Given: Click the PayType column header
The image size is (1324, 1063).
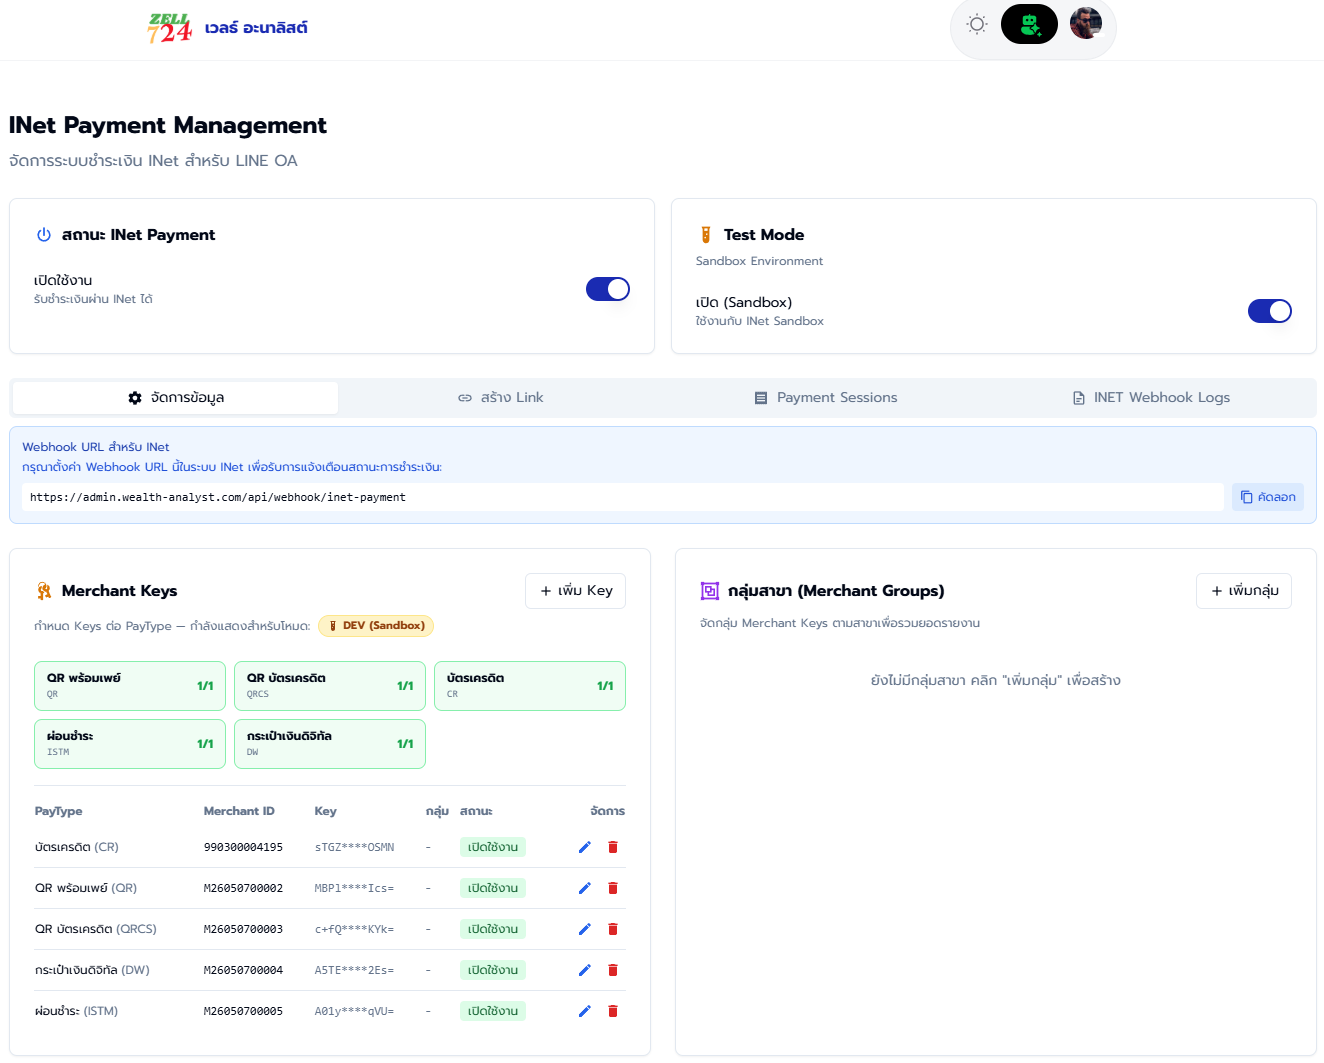Looking at the screenshot, I should pyautogui.click(x=59, y=811).
